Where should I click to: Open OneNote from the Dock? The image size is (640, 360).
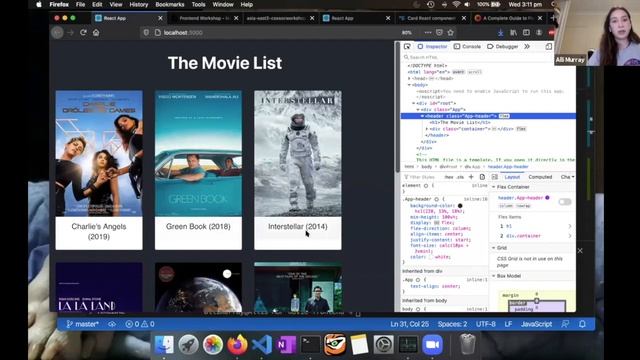pyautogui.click(x=286, y=345)
